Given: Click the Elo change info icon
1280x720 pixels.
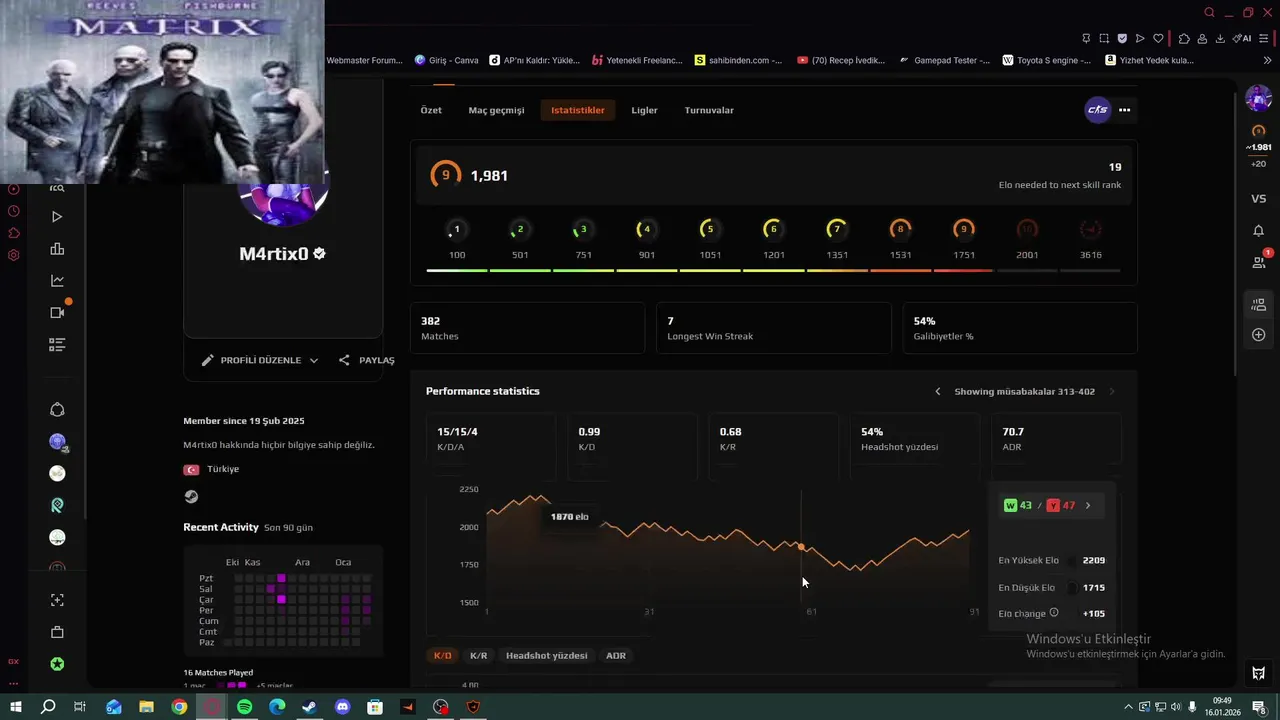Looking at the screenshot, I should [1054, 613].
